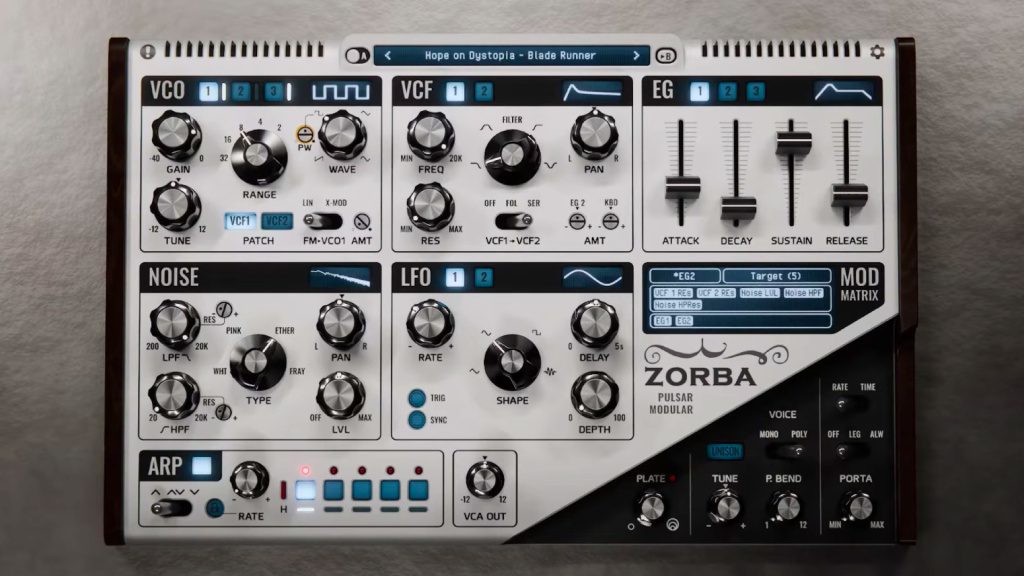
Task: Click the LFO DEPTH knob
Action: tap(594, 395)
